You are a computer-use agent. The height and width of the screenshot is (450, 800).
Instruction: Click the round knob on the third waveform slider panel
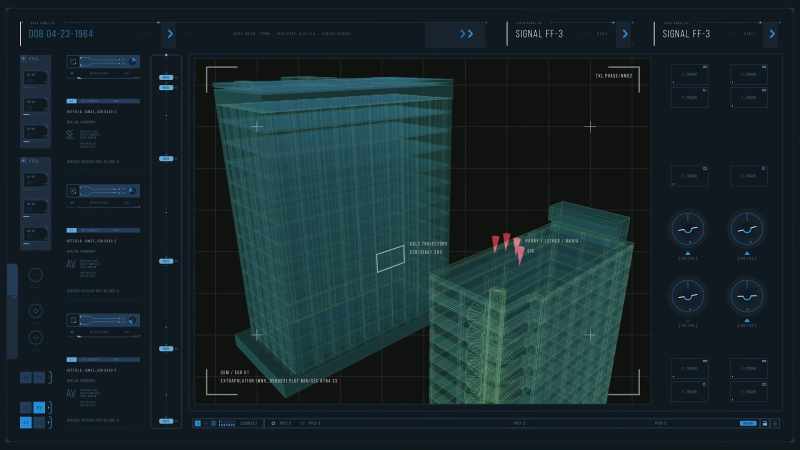pos(133,320)
